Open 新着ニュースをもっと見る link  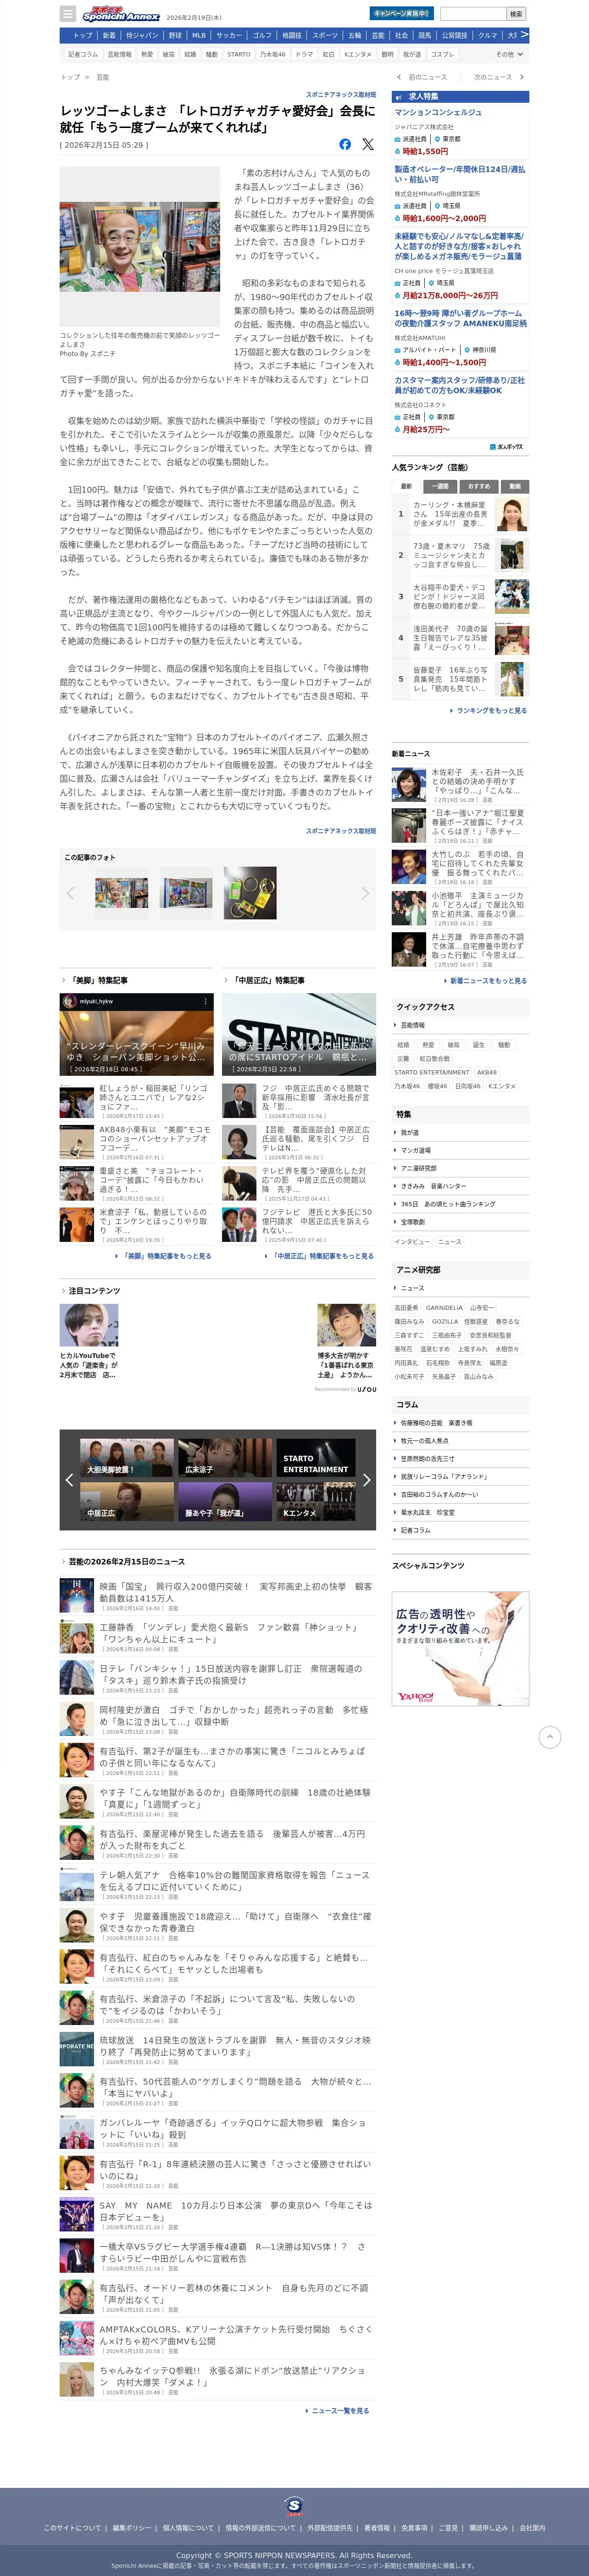coord(488,980)
